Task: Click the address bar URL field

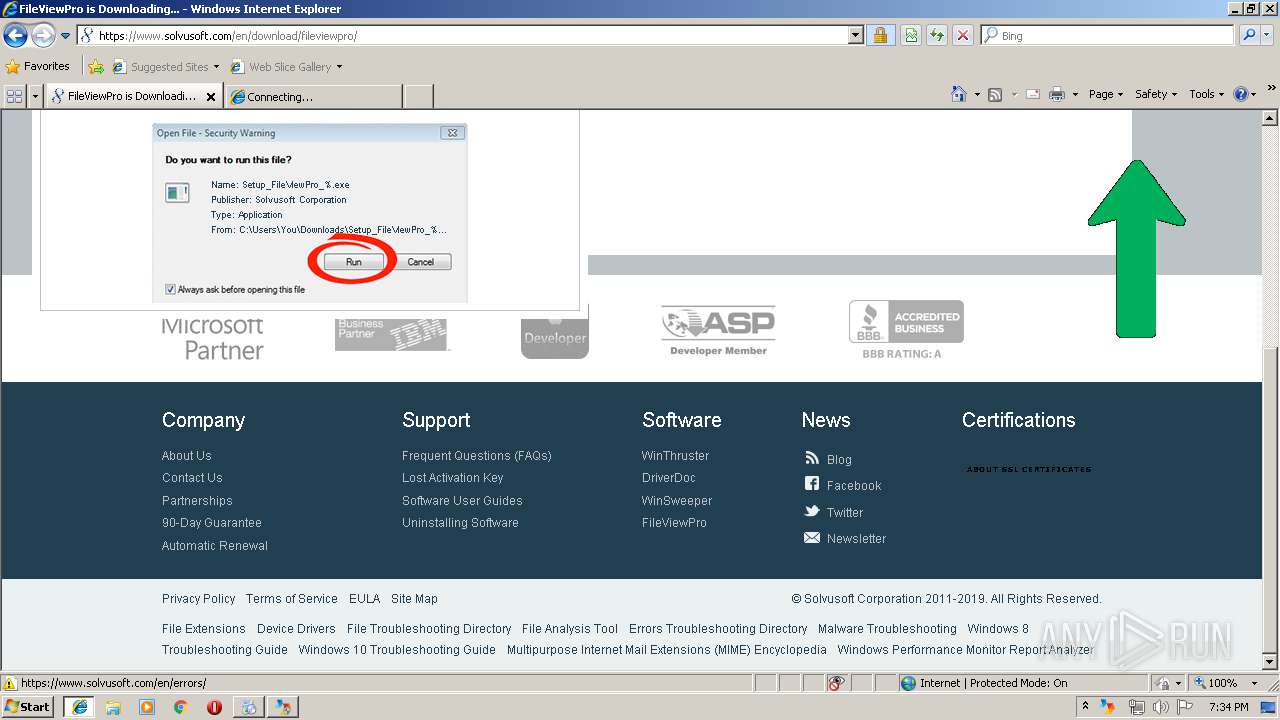Action: pos(462,36)
